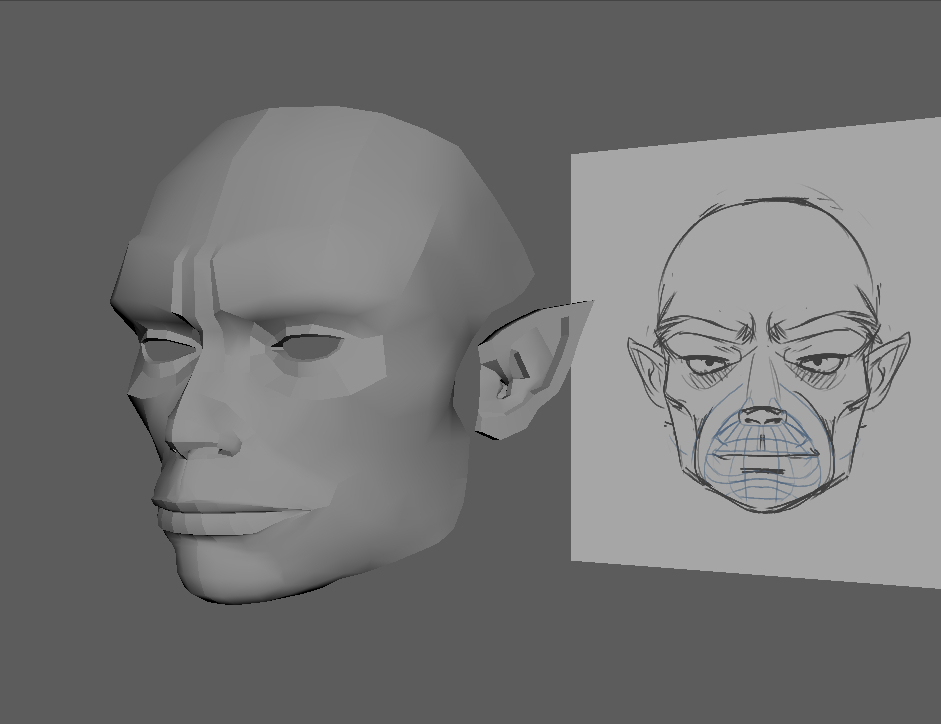The width and height of the screenshot is (941, 724).
Task: Click the 3D model's eye socket nearest the ear
Action: (x=310, y=346)
